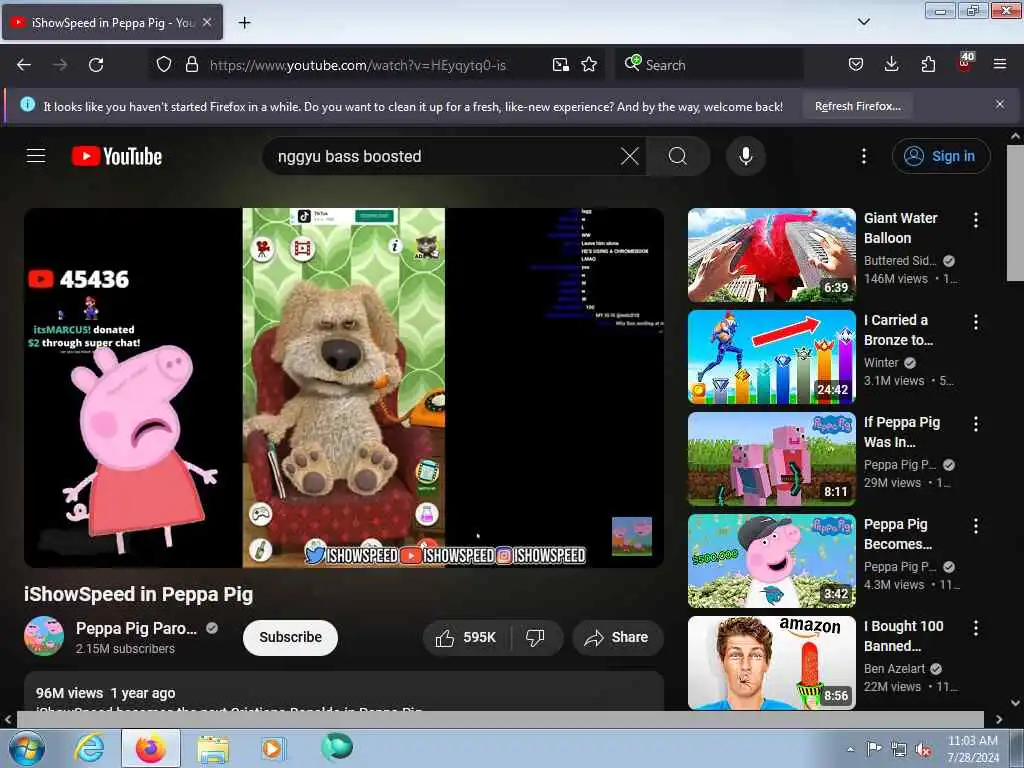Open Windows Explorer folder in the taskbar
The width and height of the screenshot is (1024, 768).
213,749
